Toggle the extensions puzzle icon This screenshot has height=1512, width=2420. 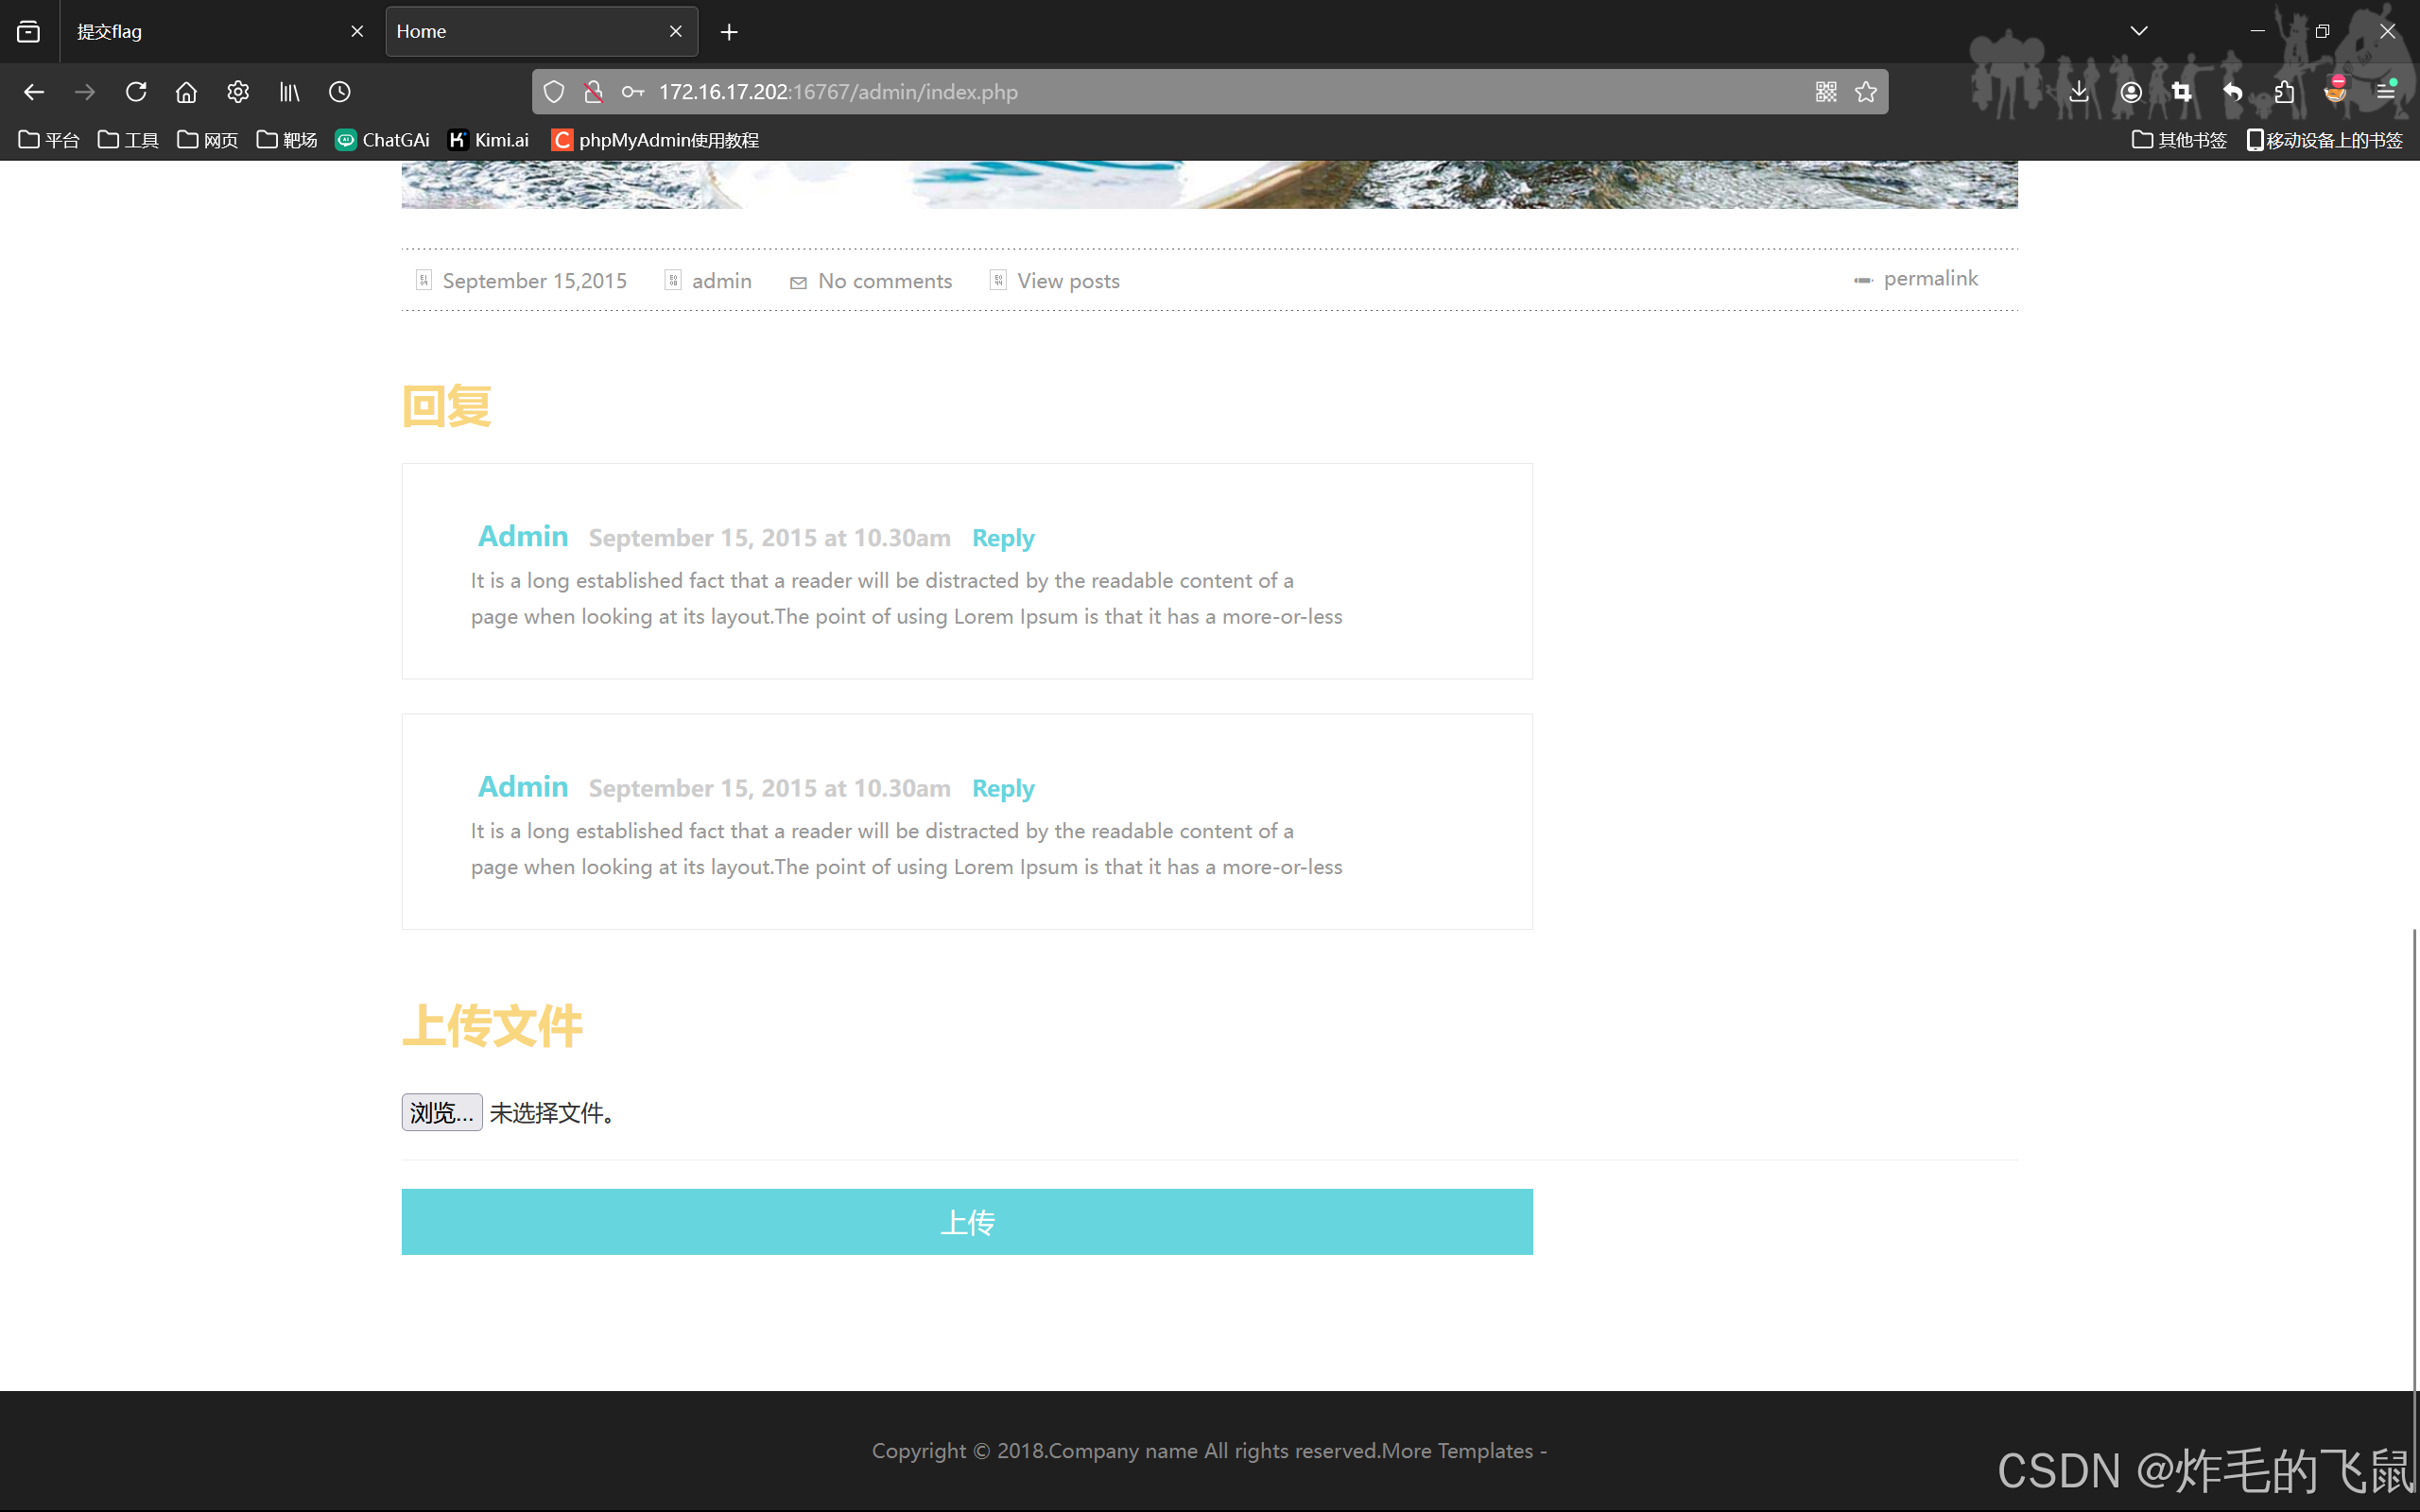(2283, 91)
